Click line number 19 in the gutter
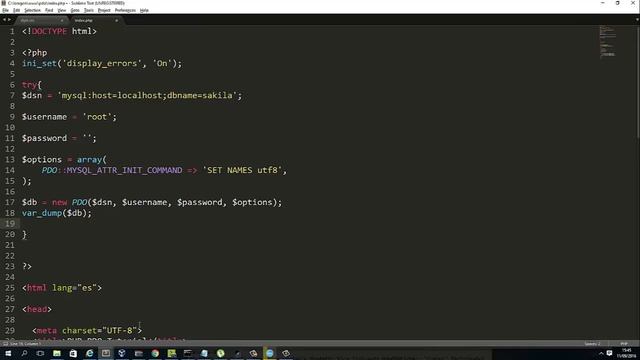The image size is (640, 360). tap(10, 224)
